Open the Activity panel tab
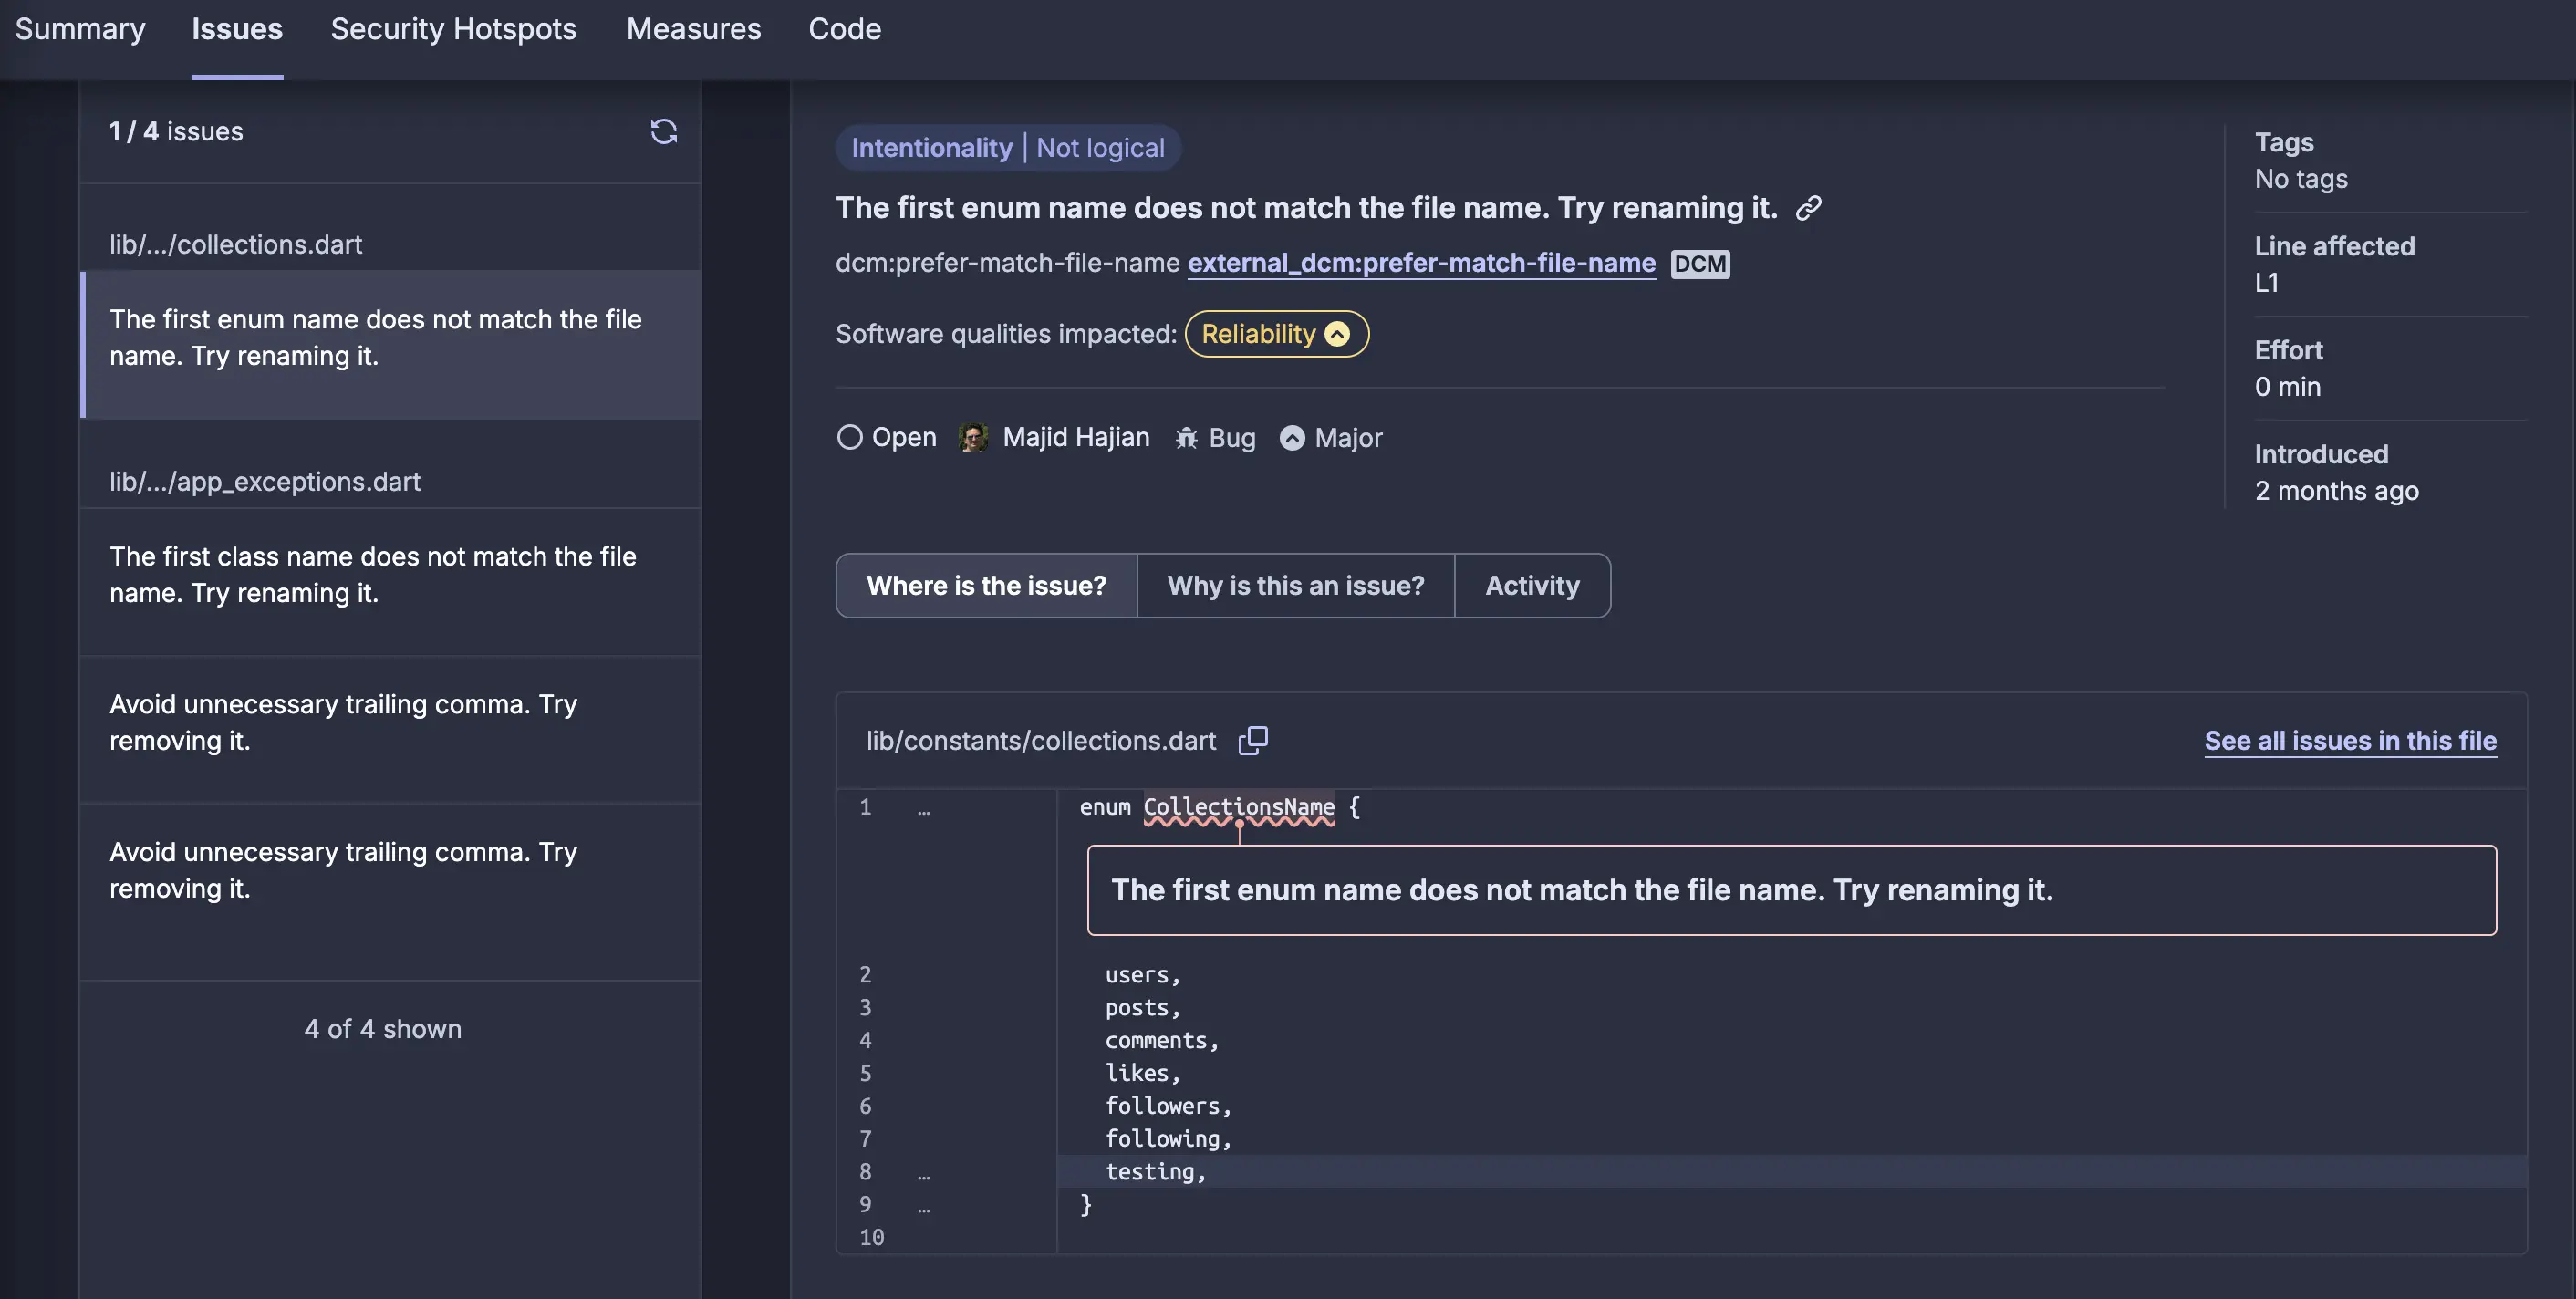 coord(1531,585)
